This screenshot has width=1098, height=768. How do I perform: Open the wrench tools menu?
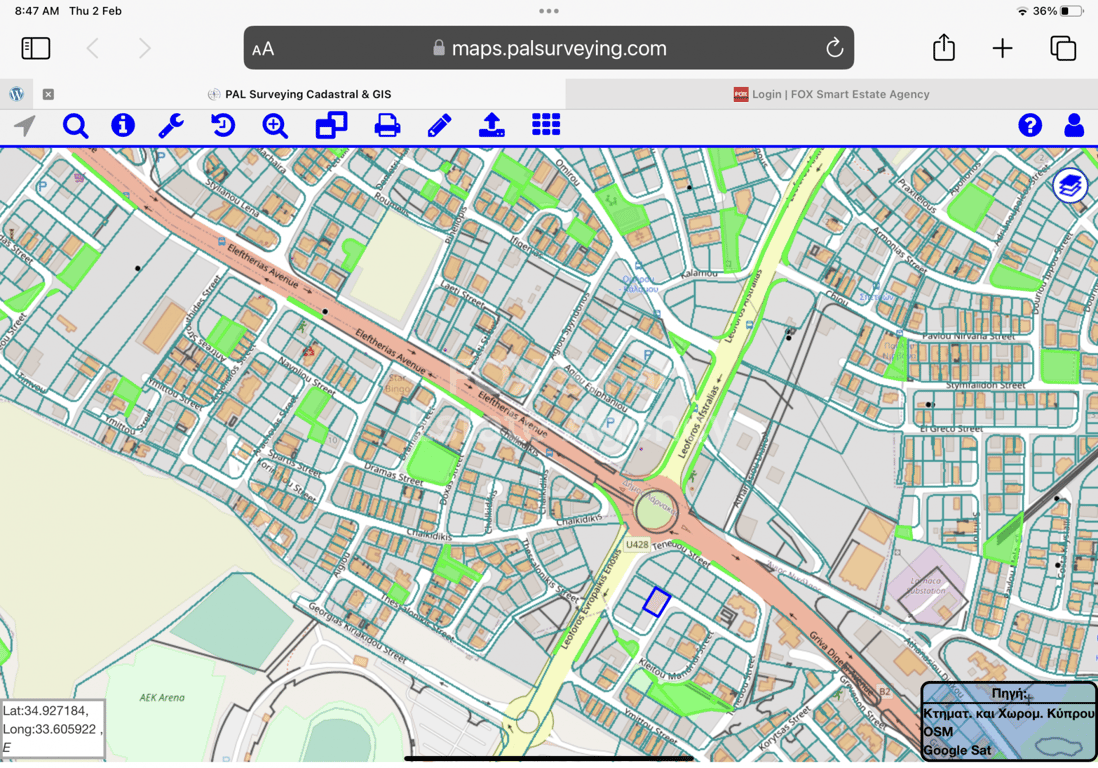click(x=171, y=126)
